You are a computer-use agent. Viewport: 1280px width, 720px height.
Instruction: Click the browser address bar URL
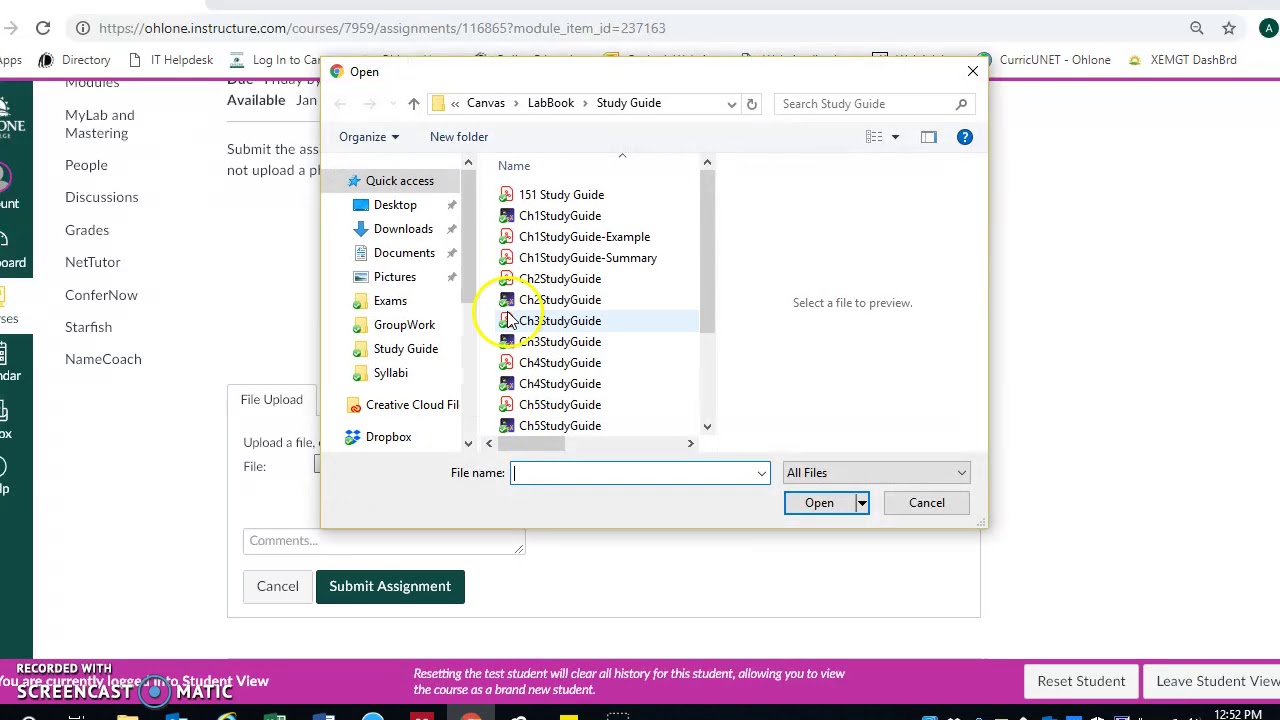[x=382, y=28]
